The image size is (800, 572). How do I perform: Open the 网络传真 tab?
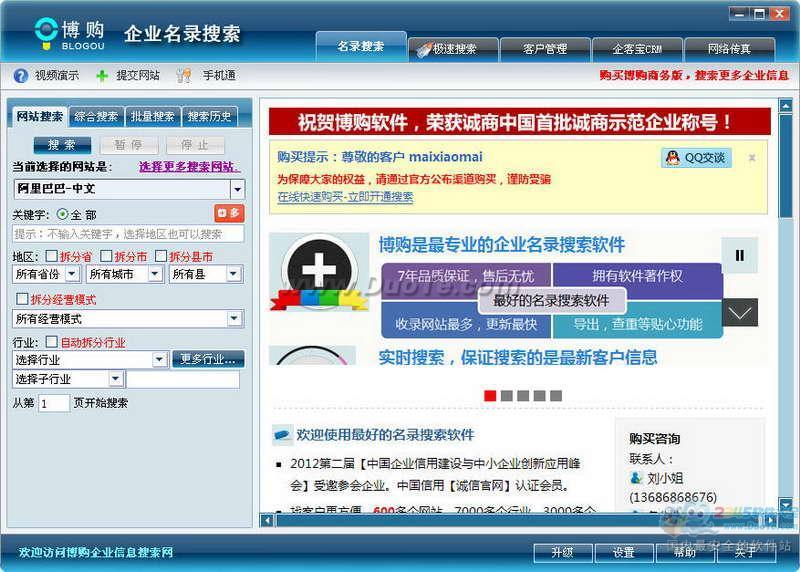coord(729,49)
